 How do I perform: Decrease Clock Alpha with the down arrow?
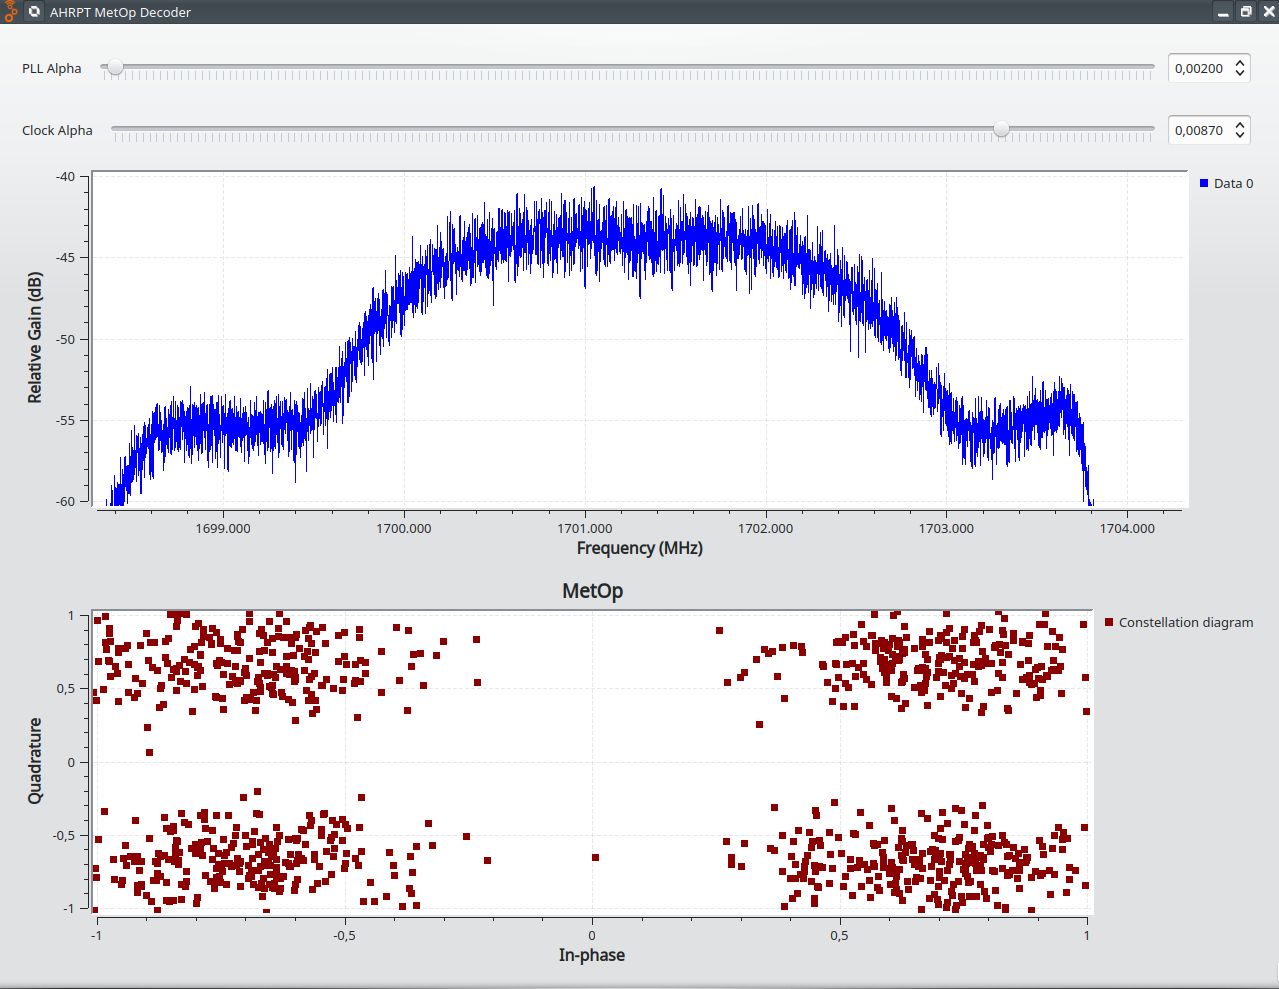[1240, 137]
